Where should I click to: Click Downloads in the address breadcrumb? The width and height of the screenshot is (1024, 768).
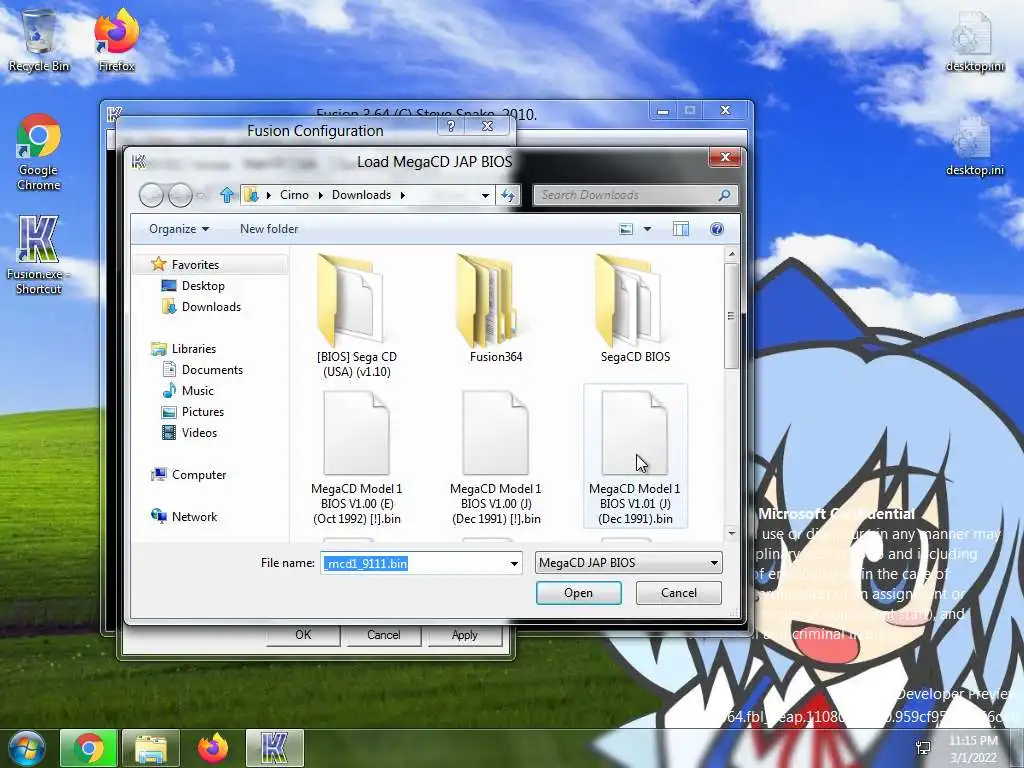[x=361, y=195]
